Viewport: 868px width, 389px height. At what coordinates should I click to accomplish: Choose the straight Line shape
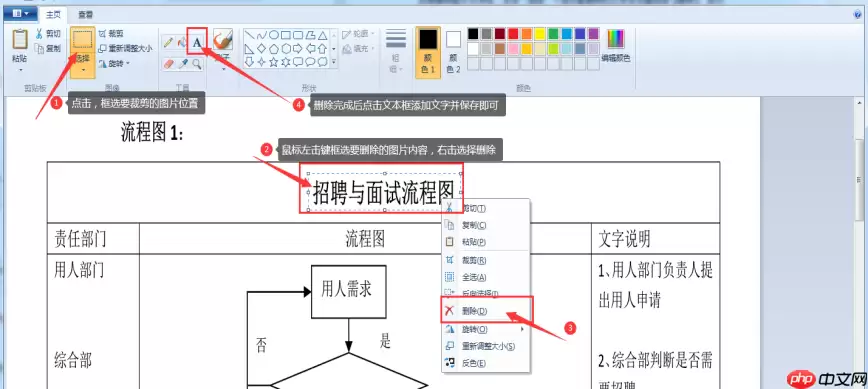[250, 35]
